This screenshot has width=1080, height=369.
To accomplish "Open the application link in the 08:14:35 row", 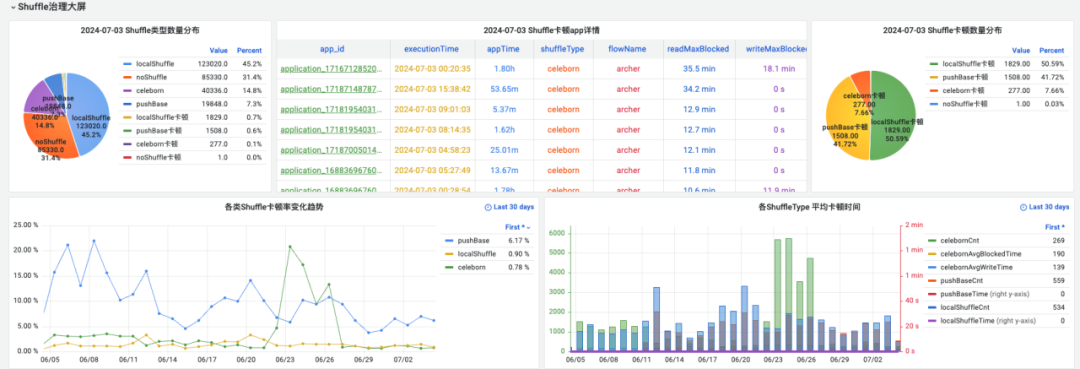I will pyautogui.click(x=331, y=129).
